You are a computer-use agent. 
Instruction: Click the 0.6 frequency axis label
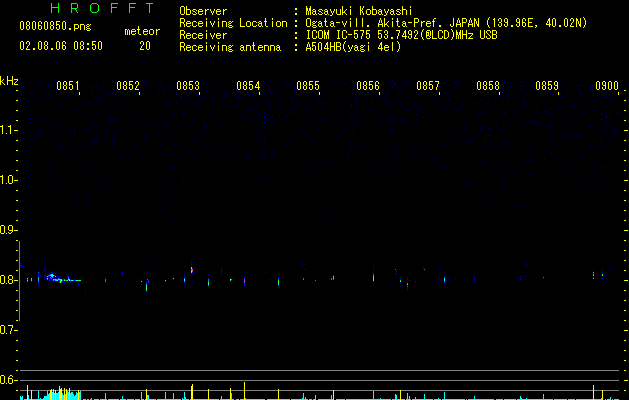pos(8,380)
